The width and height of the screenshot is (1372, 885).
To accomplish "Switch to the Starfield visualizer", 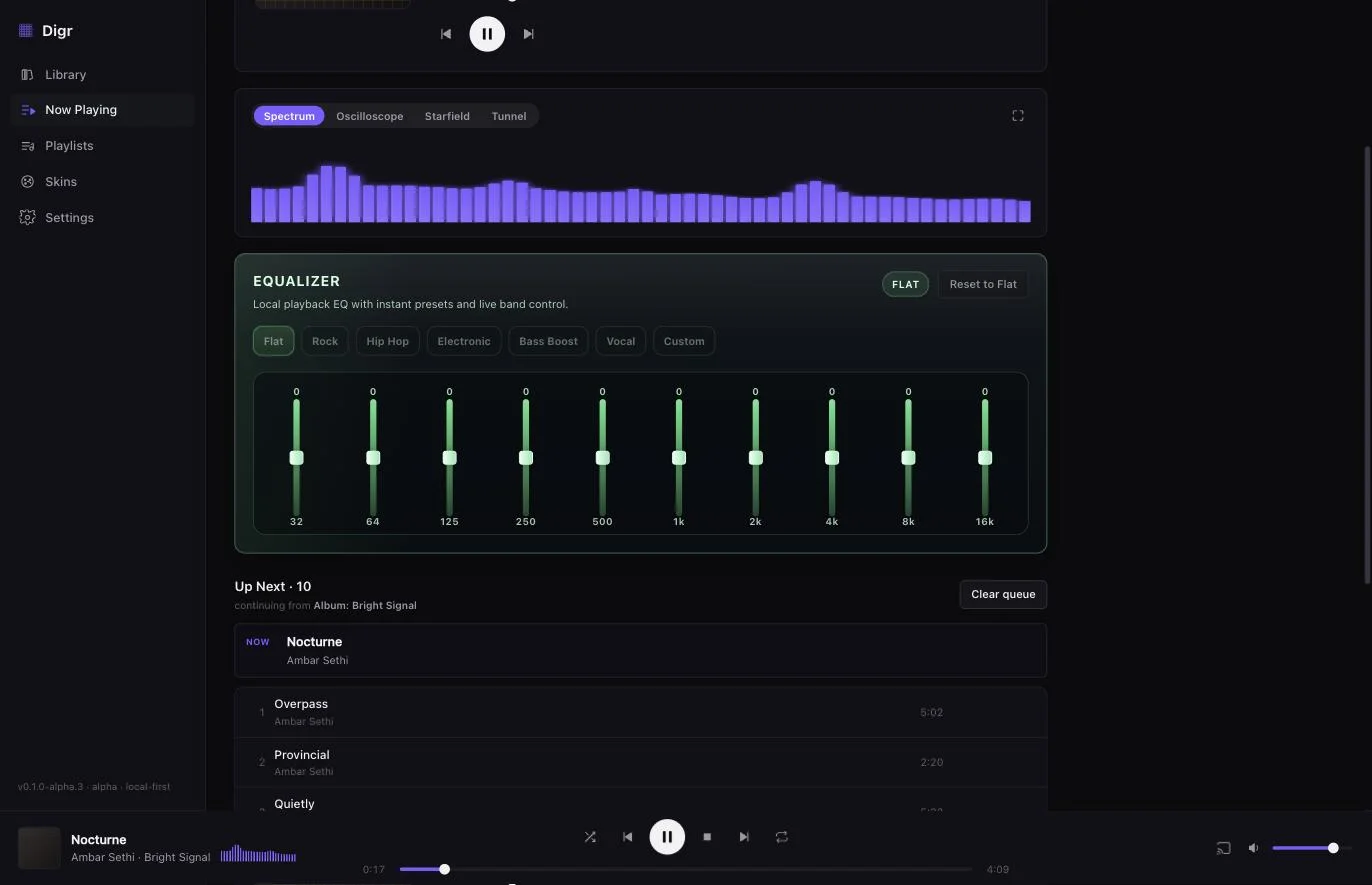I will tap(447, 116).
